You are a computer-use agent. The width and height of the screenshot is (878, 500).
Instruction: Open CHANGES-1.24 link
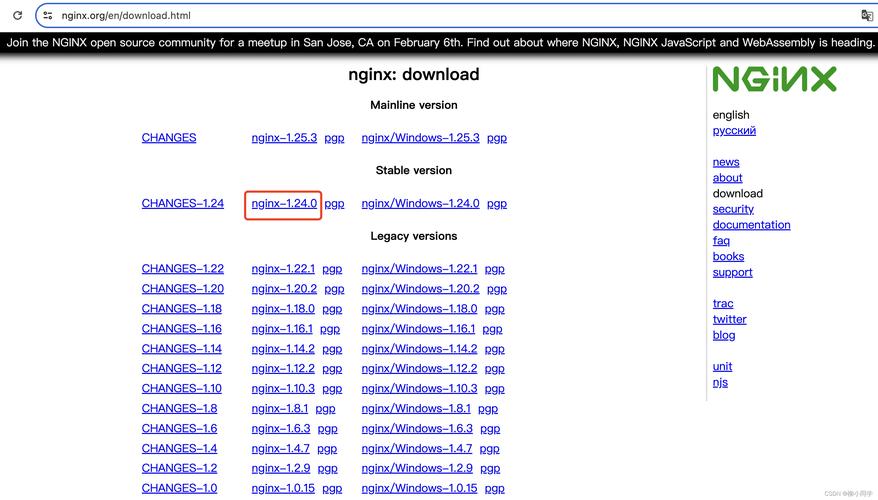[183, 204]
